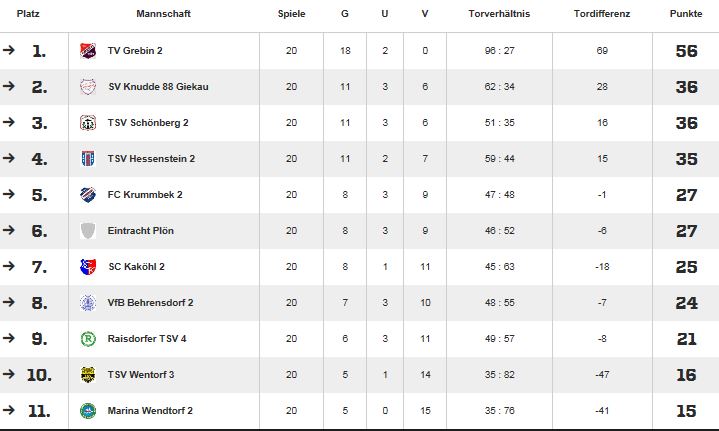The image size is (719, 431).
Task: Open the TSV Schönberg 2 club logo
Action: [88, 122]
